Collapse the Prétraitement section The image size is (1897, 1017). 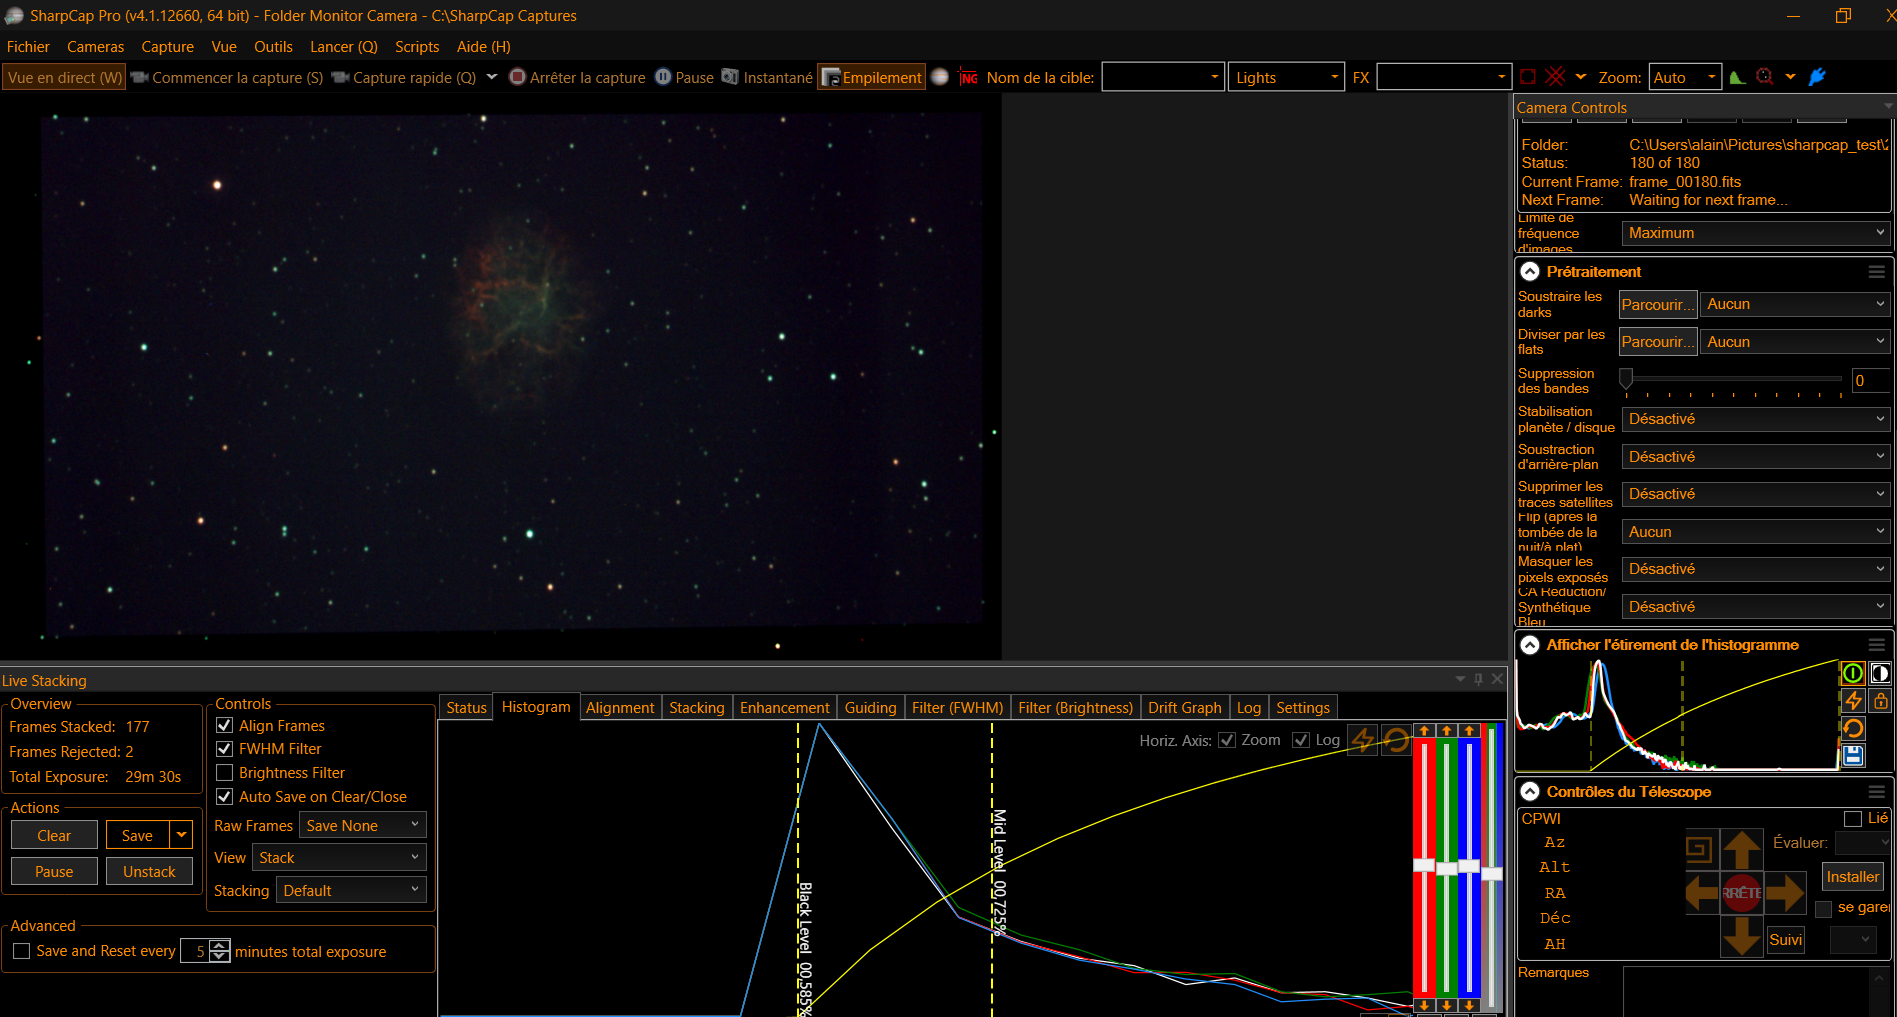[x=1530, y=272]
